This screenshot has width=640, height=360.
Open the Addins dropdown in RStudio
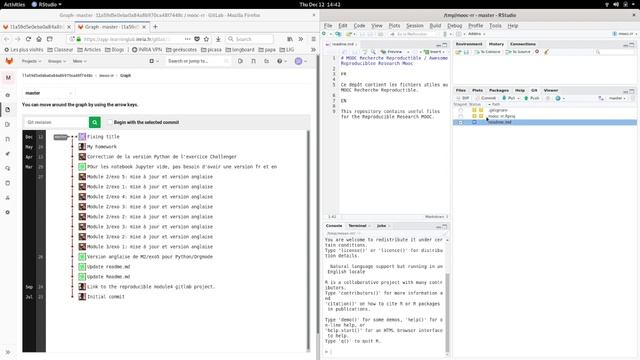click(x=476, y=34)
